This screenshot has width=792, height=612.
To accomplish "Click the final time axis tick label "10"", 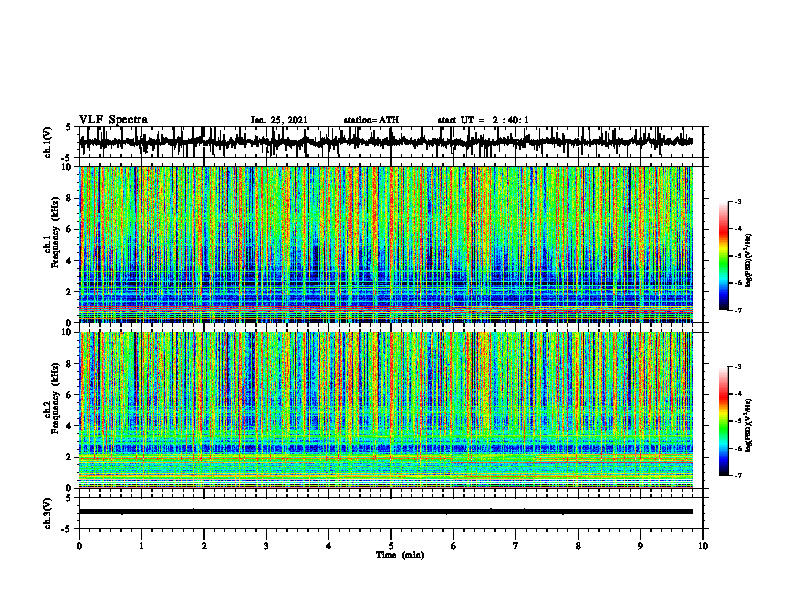I will pos(703,546).
